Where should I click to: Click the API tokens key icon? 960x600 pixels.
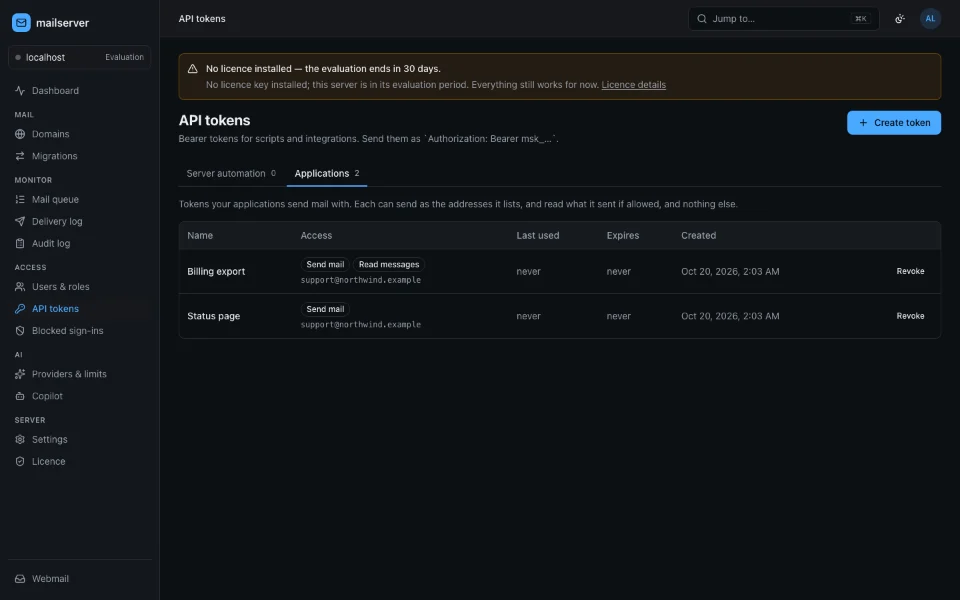[20, 309]
